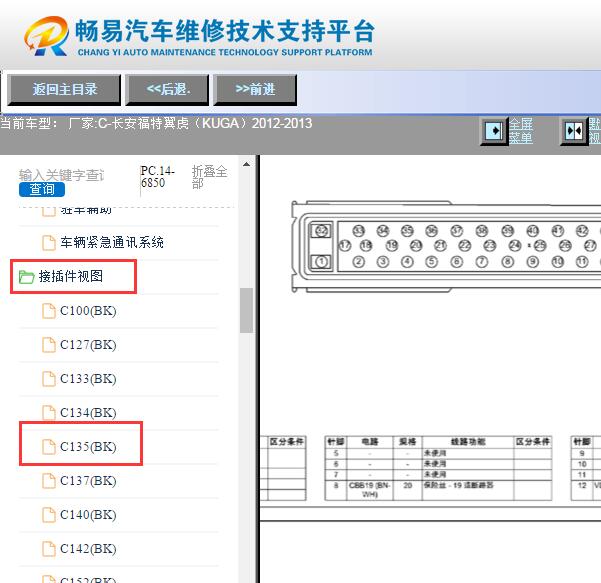The height and width of the screenshot is (583, 601).
Task: Click the page icon next to C140(BK)
Action: [x=49, y=515]
